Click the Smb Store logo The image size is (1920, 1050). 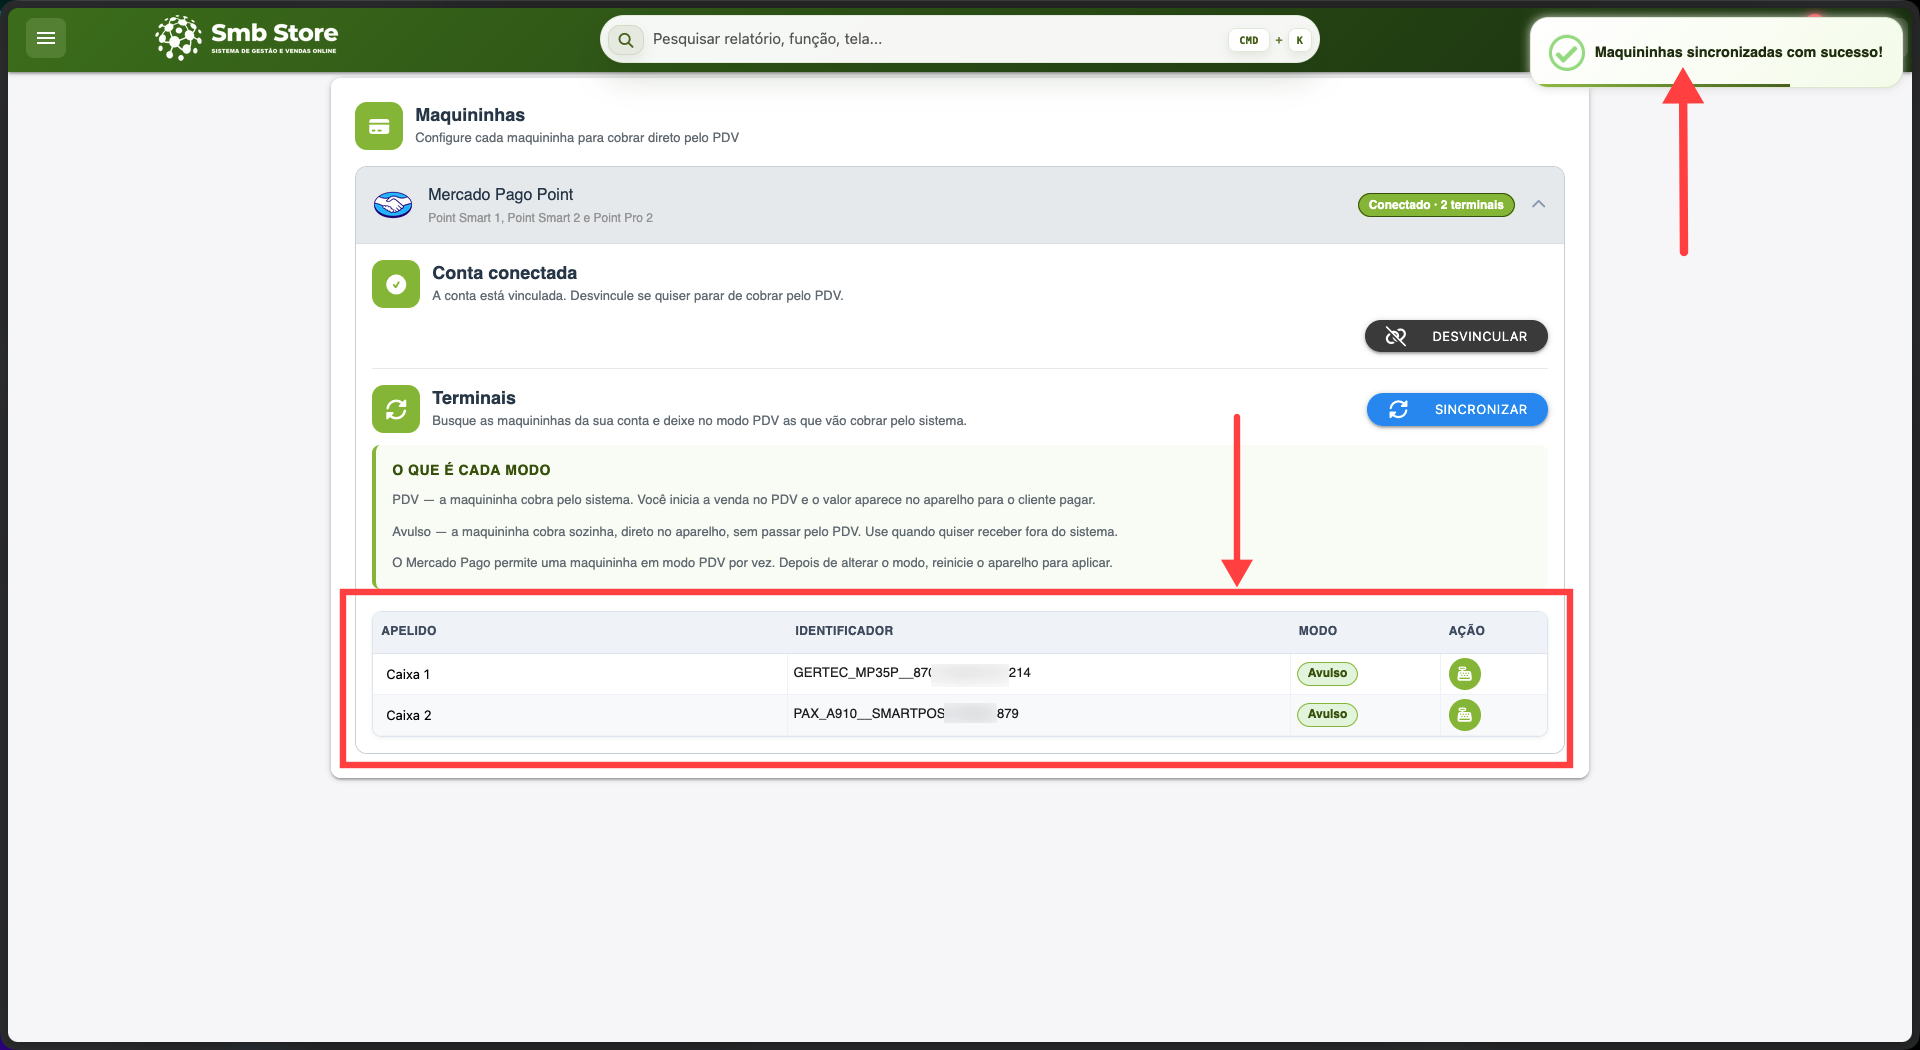[247, 38]
